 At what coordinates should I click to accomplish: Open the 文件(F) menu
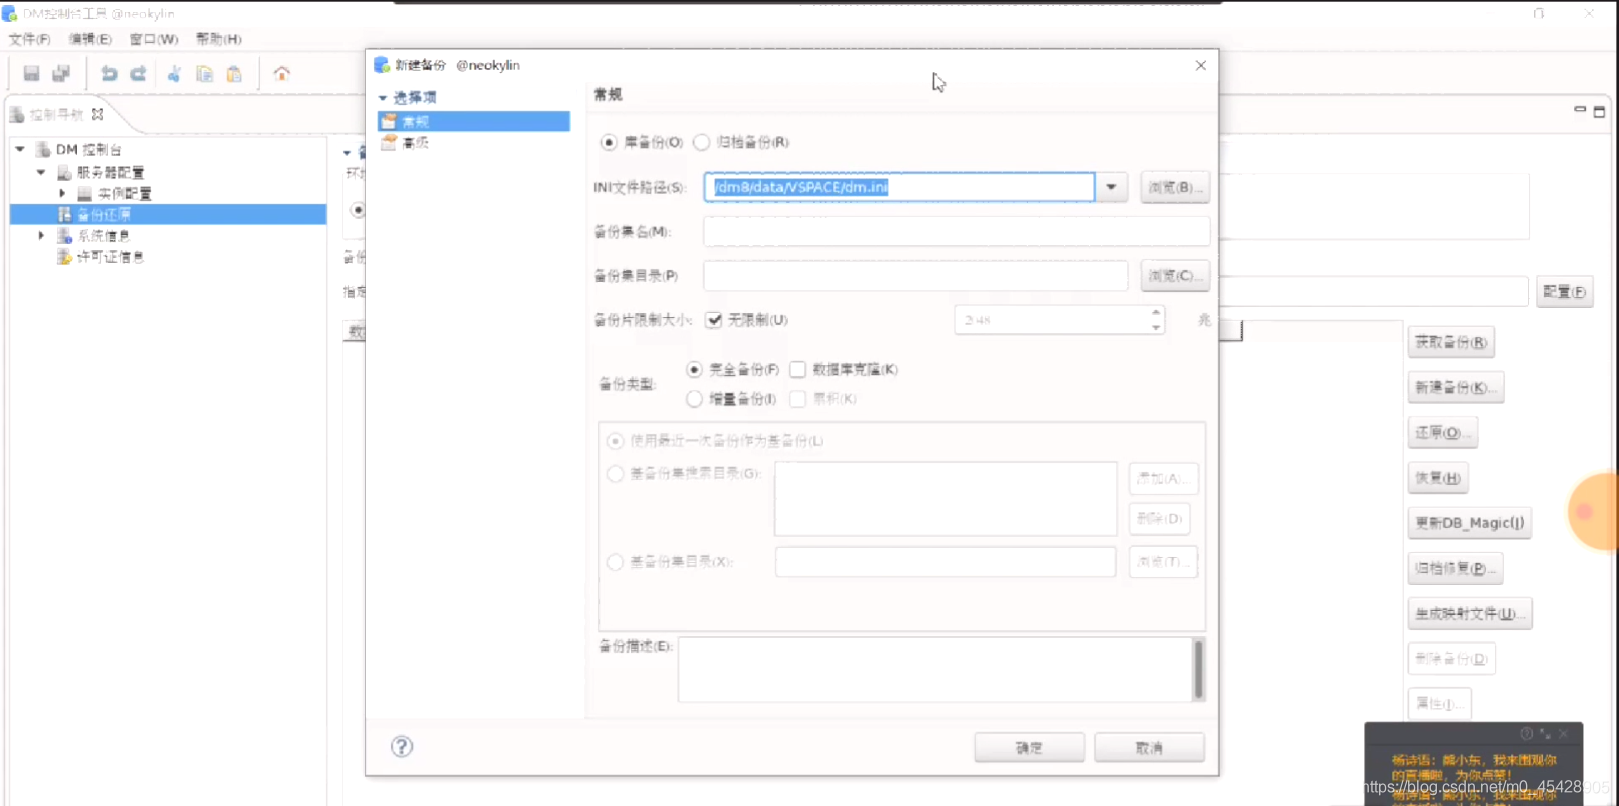(x=29, y=39)
